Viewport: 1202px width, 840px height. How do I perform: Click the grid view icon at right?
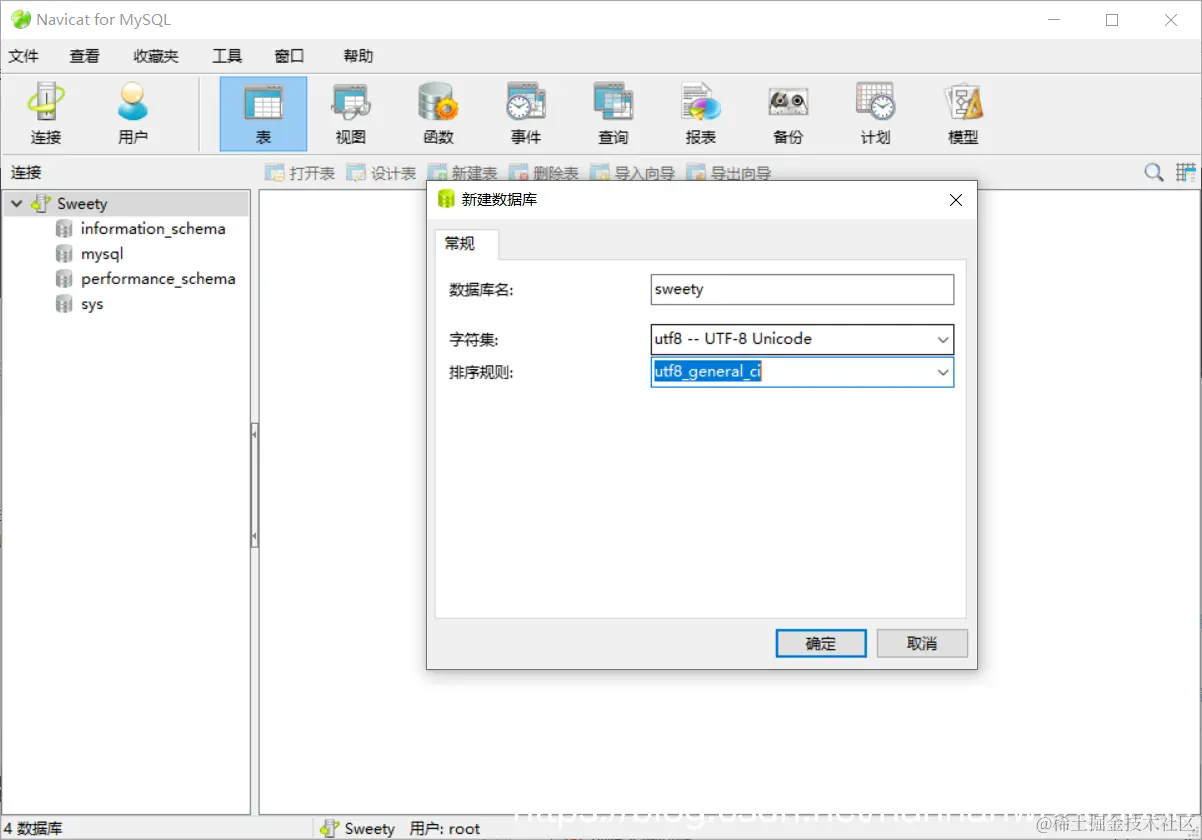[x=1186, y=172]
